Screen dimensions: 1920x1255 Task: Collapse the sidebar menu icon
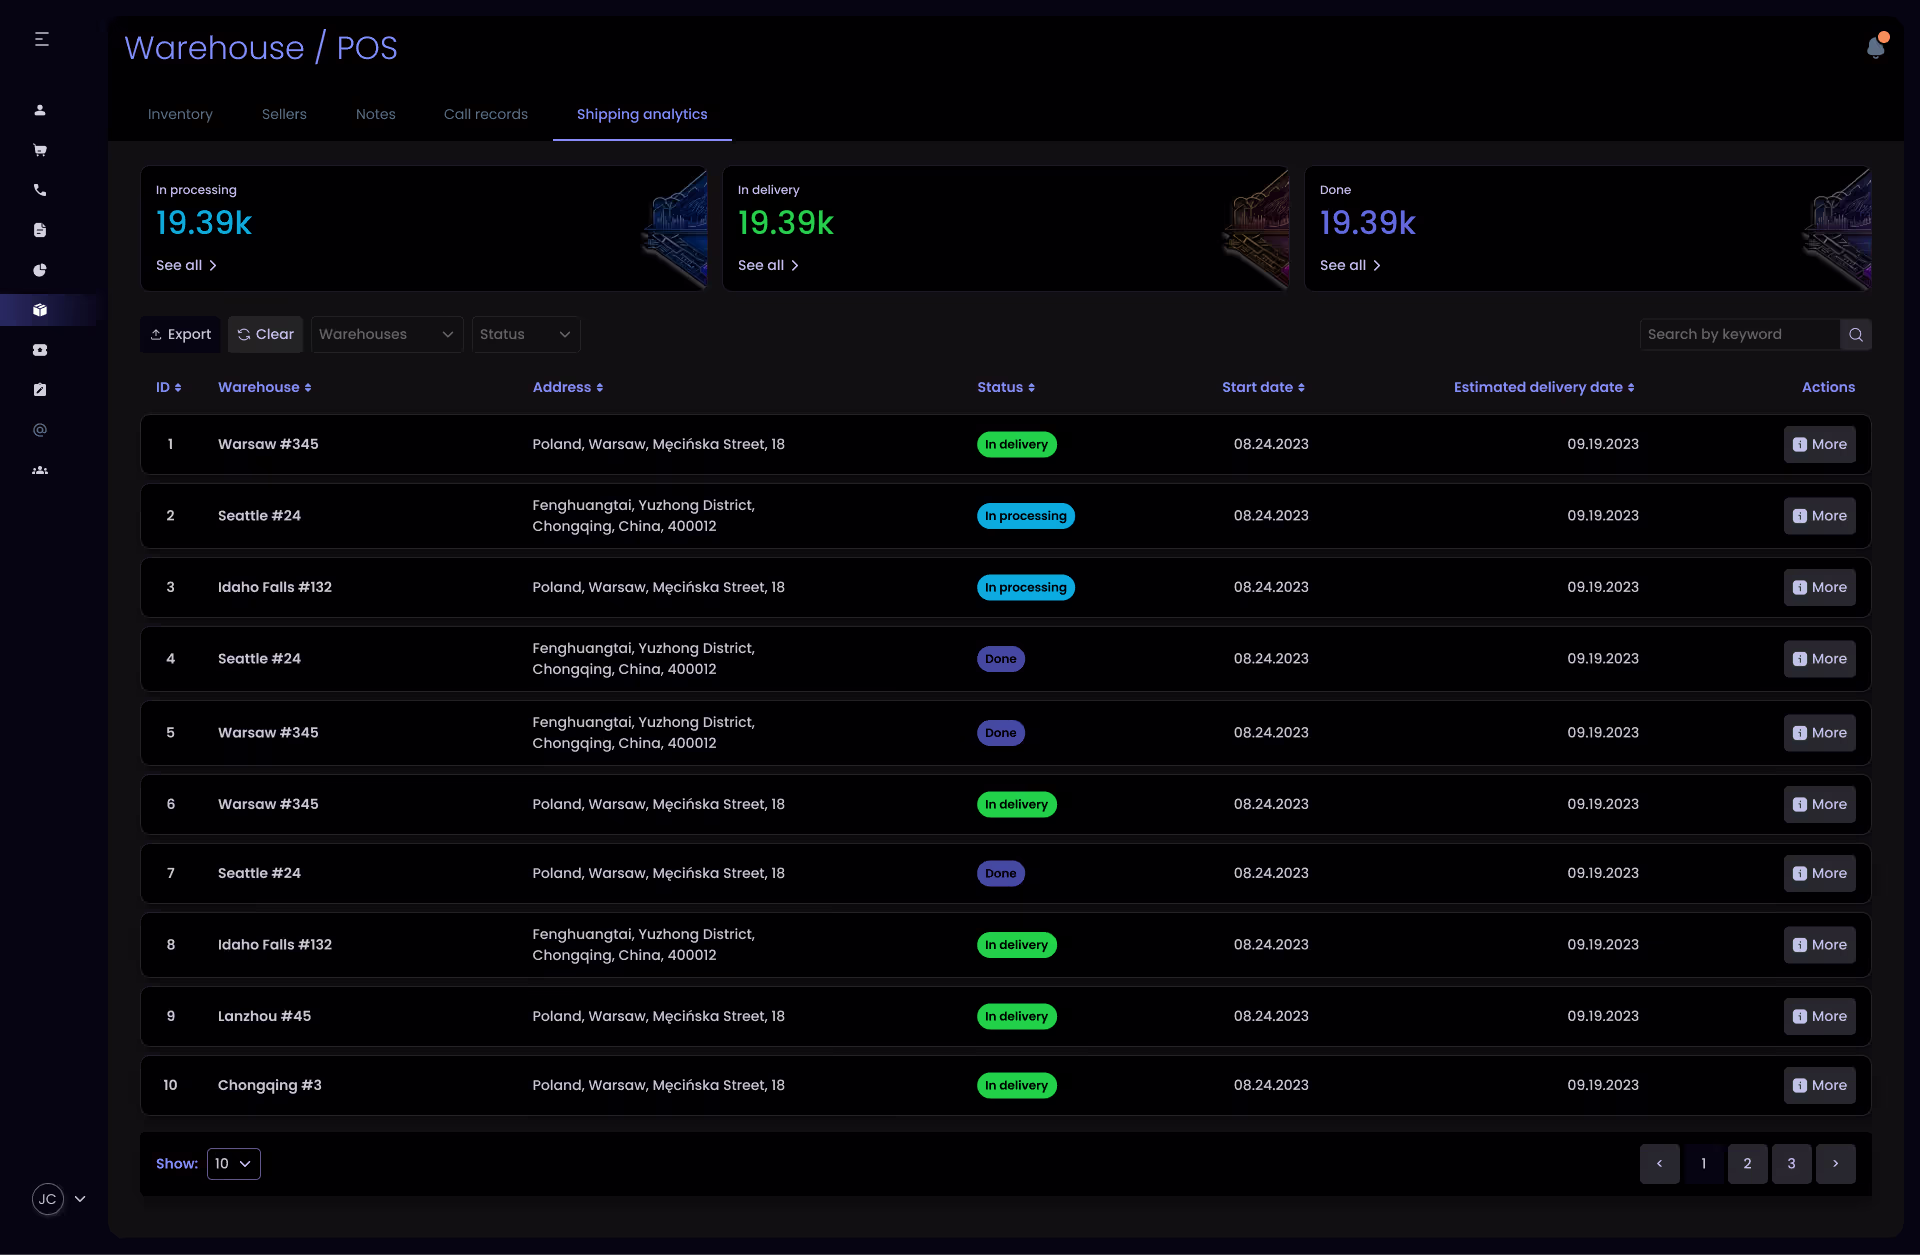[x=41, y=39]
